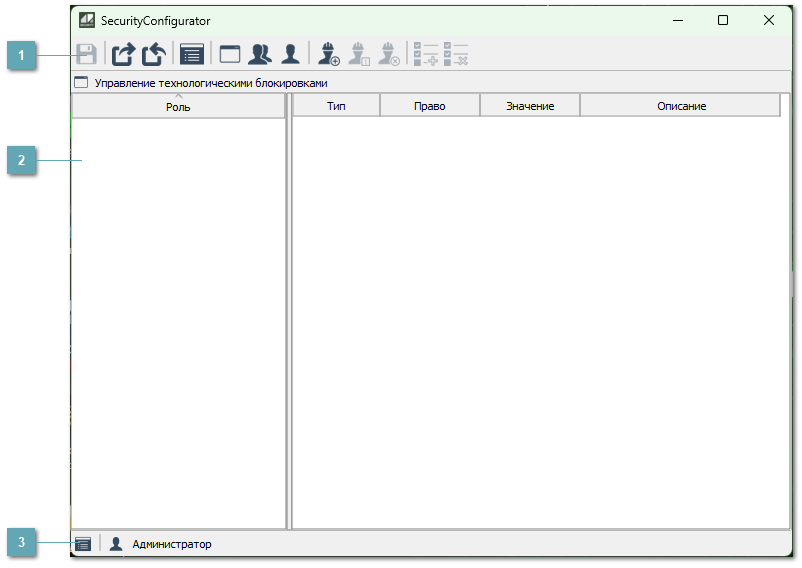This screenshot has height=568, width=802.
Task: Click the Управление технологическими блокировками label
Action: (210, 83)
